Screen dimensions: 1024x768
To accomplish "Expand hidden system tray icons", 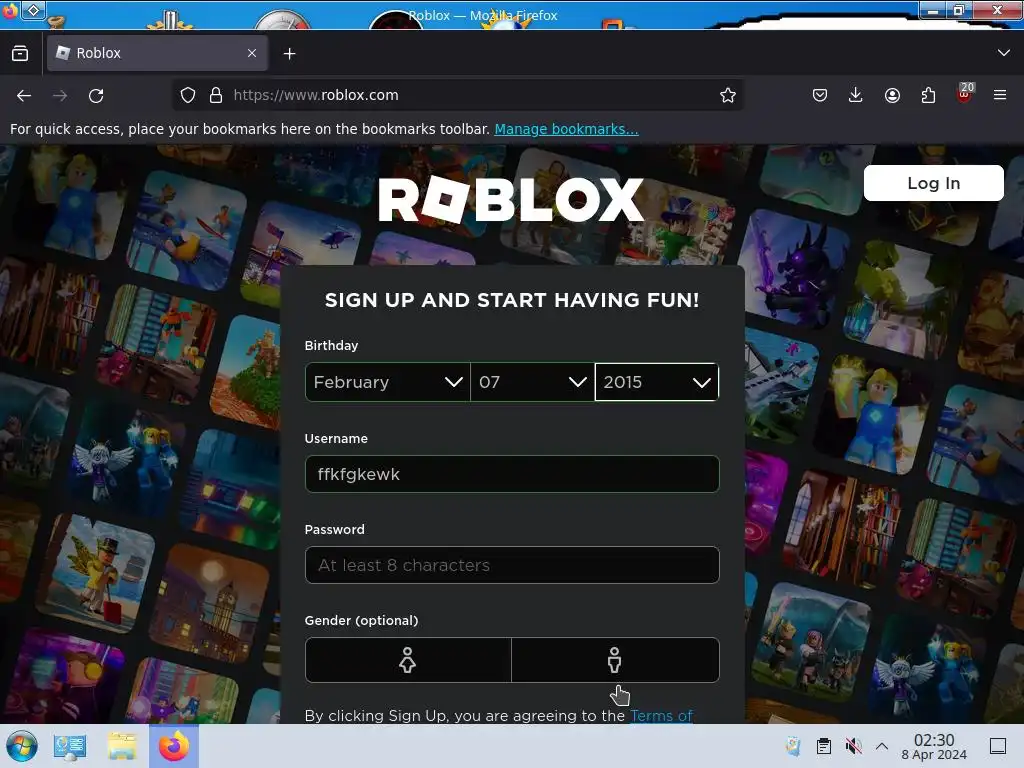I will [882, 746].
